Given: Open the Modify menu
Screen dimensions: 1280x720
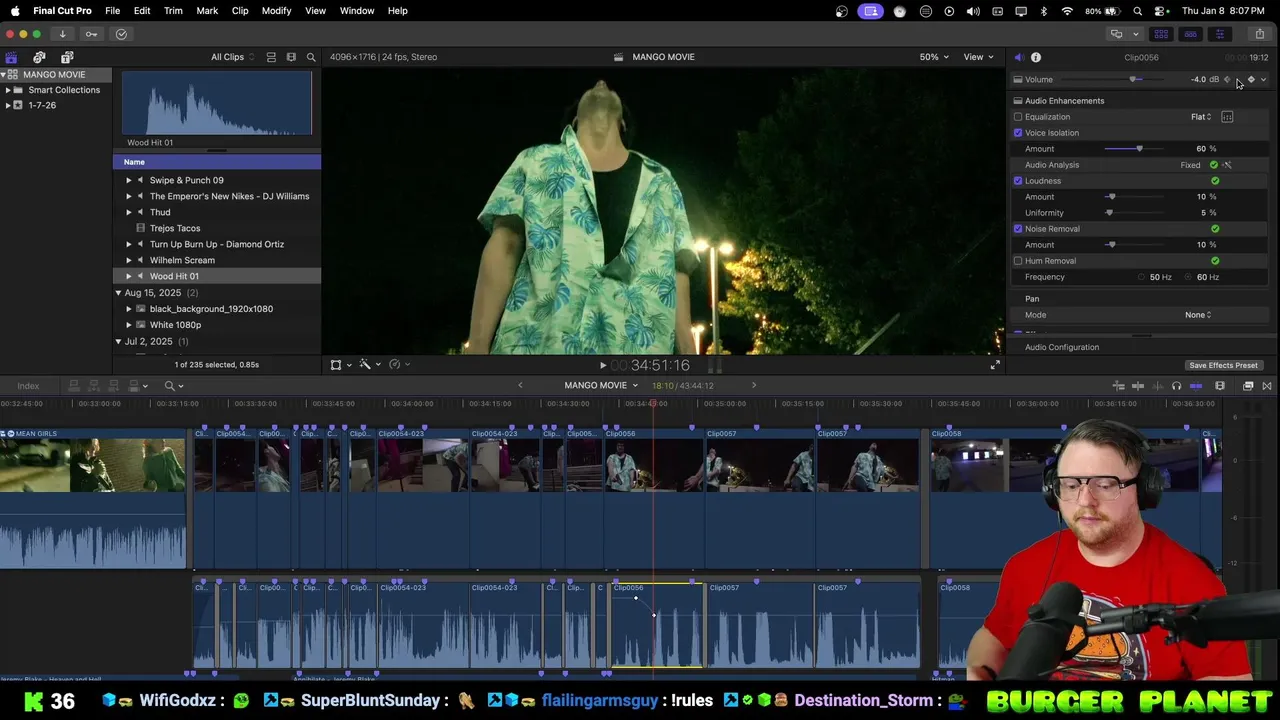Looking at the screenshot, I should pos(276,11).
